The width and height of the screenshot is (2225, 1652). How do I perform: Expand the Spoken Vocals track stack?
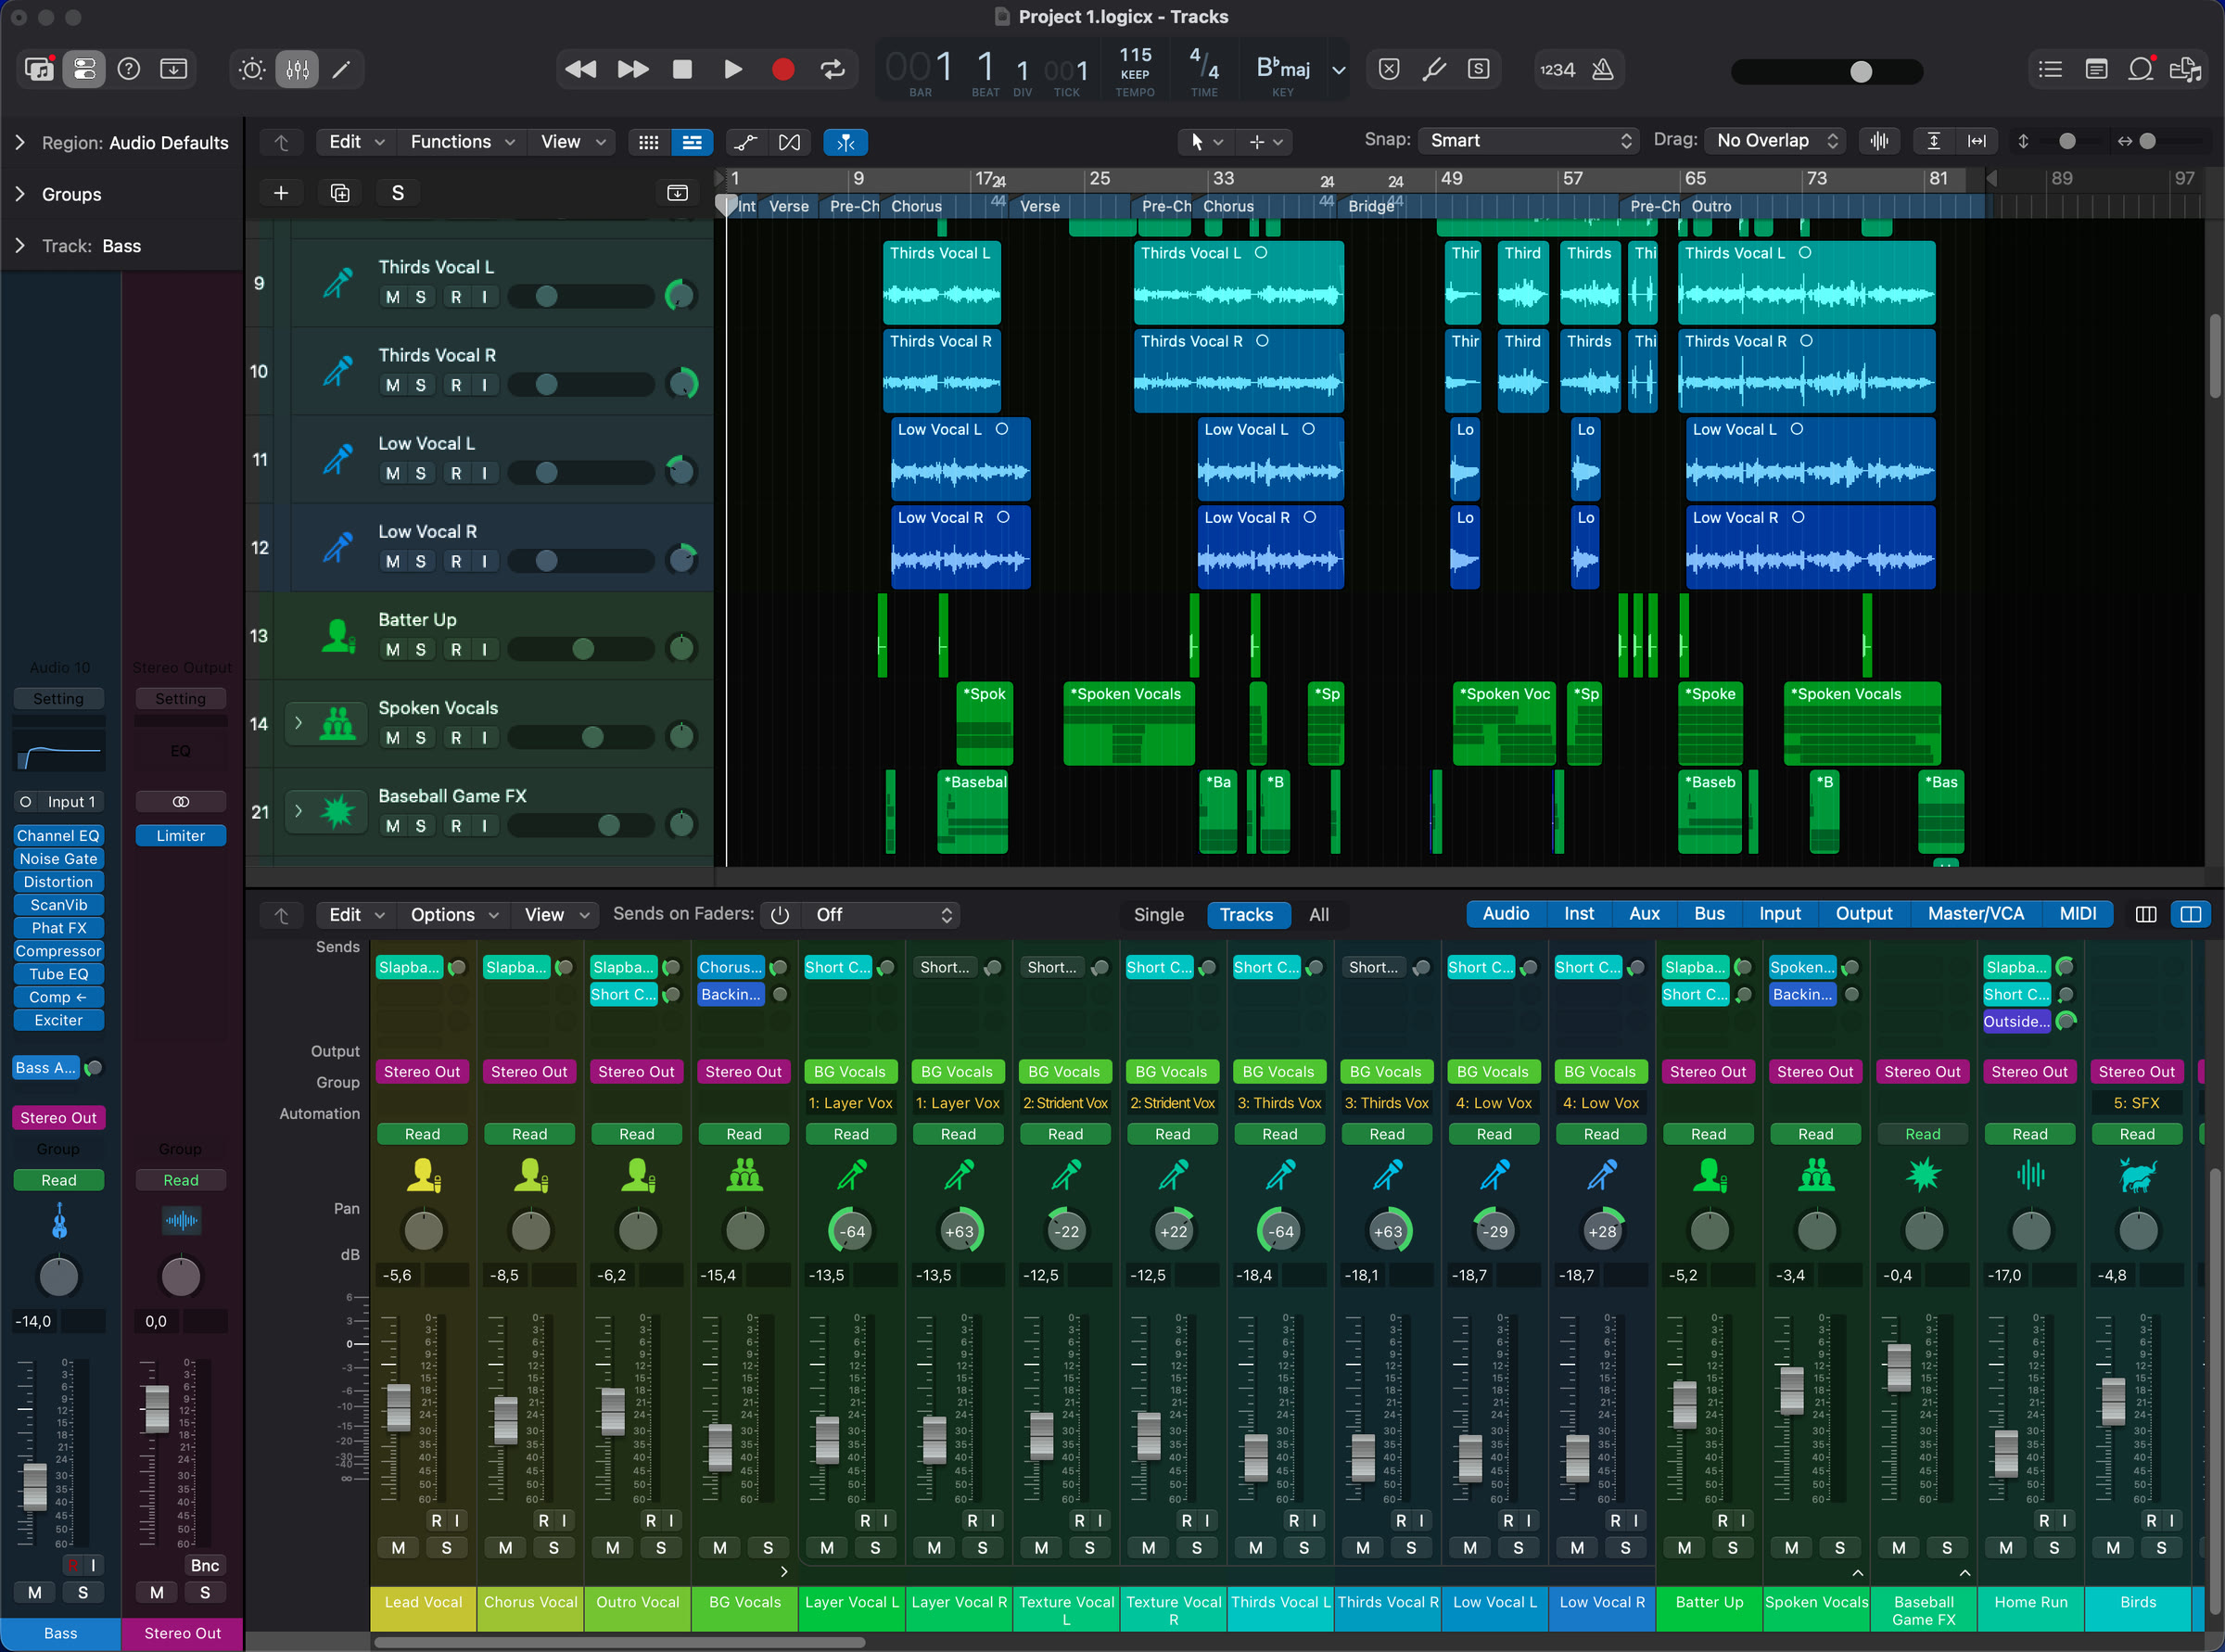[298, 722]
